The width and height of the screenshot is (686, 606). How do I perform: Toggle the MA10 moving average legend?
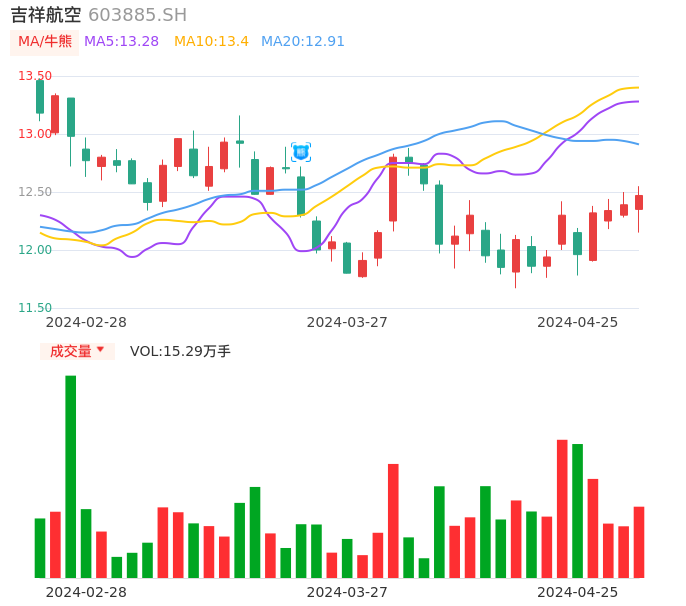211,42
